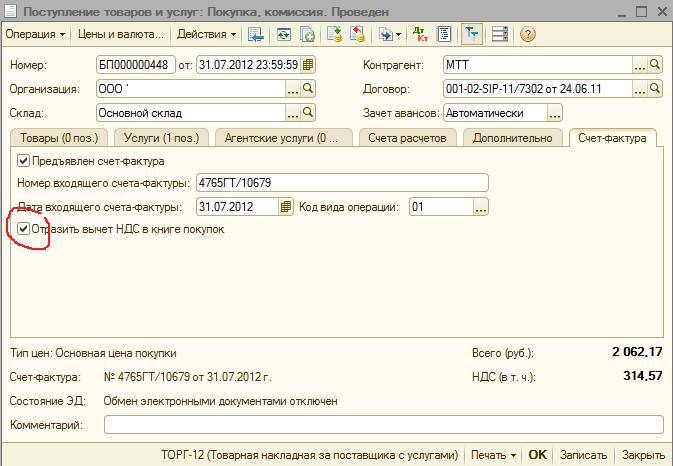Click magnifier icon beside Контрагент field

[655, 65]
